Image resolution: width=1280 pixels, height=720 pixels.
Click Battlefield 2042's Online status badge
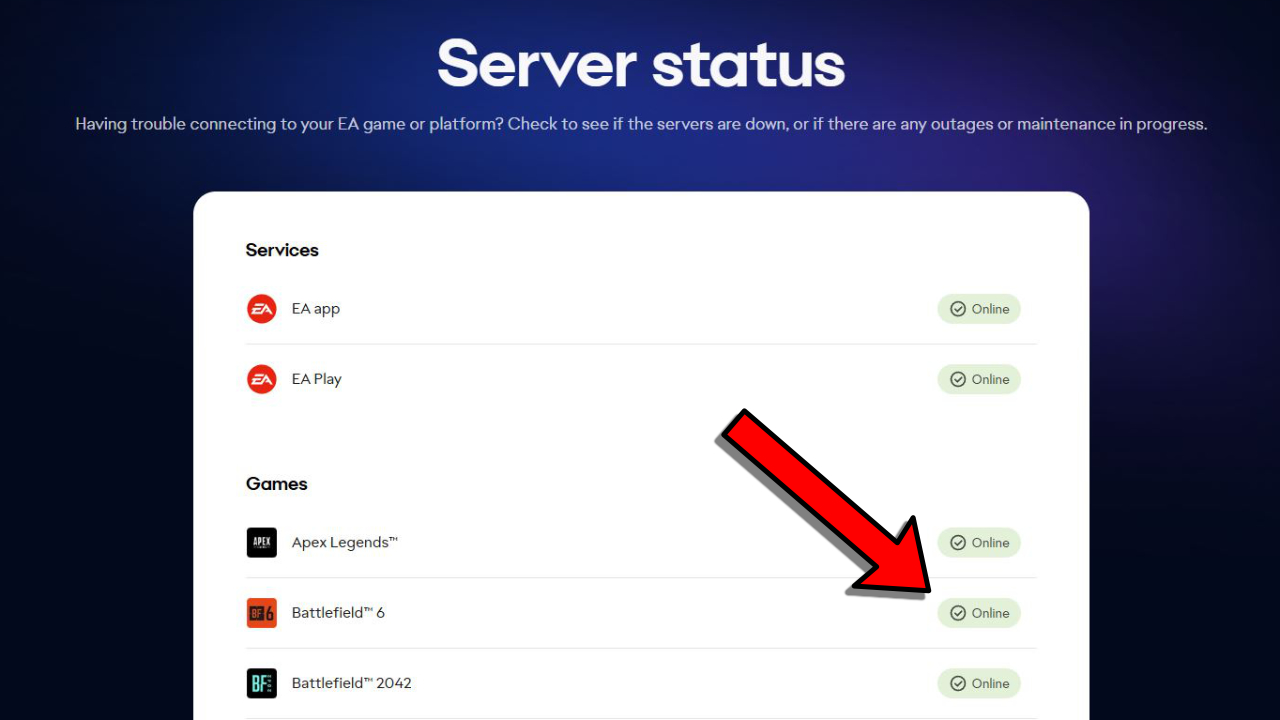point(979,683)
